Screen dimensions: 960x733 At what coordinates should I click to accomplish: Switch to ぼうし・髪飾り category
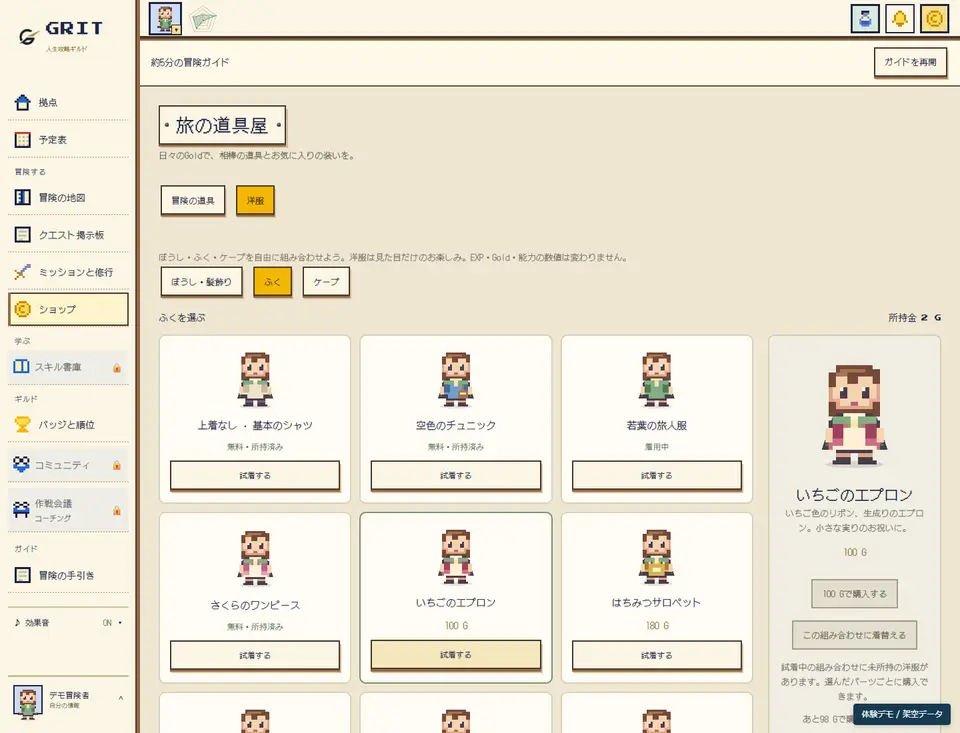[201, 282]
